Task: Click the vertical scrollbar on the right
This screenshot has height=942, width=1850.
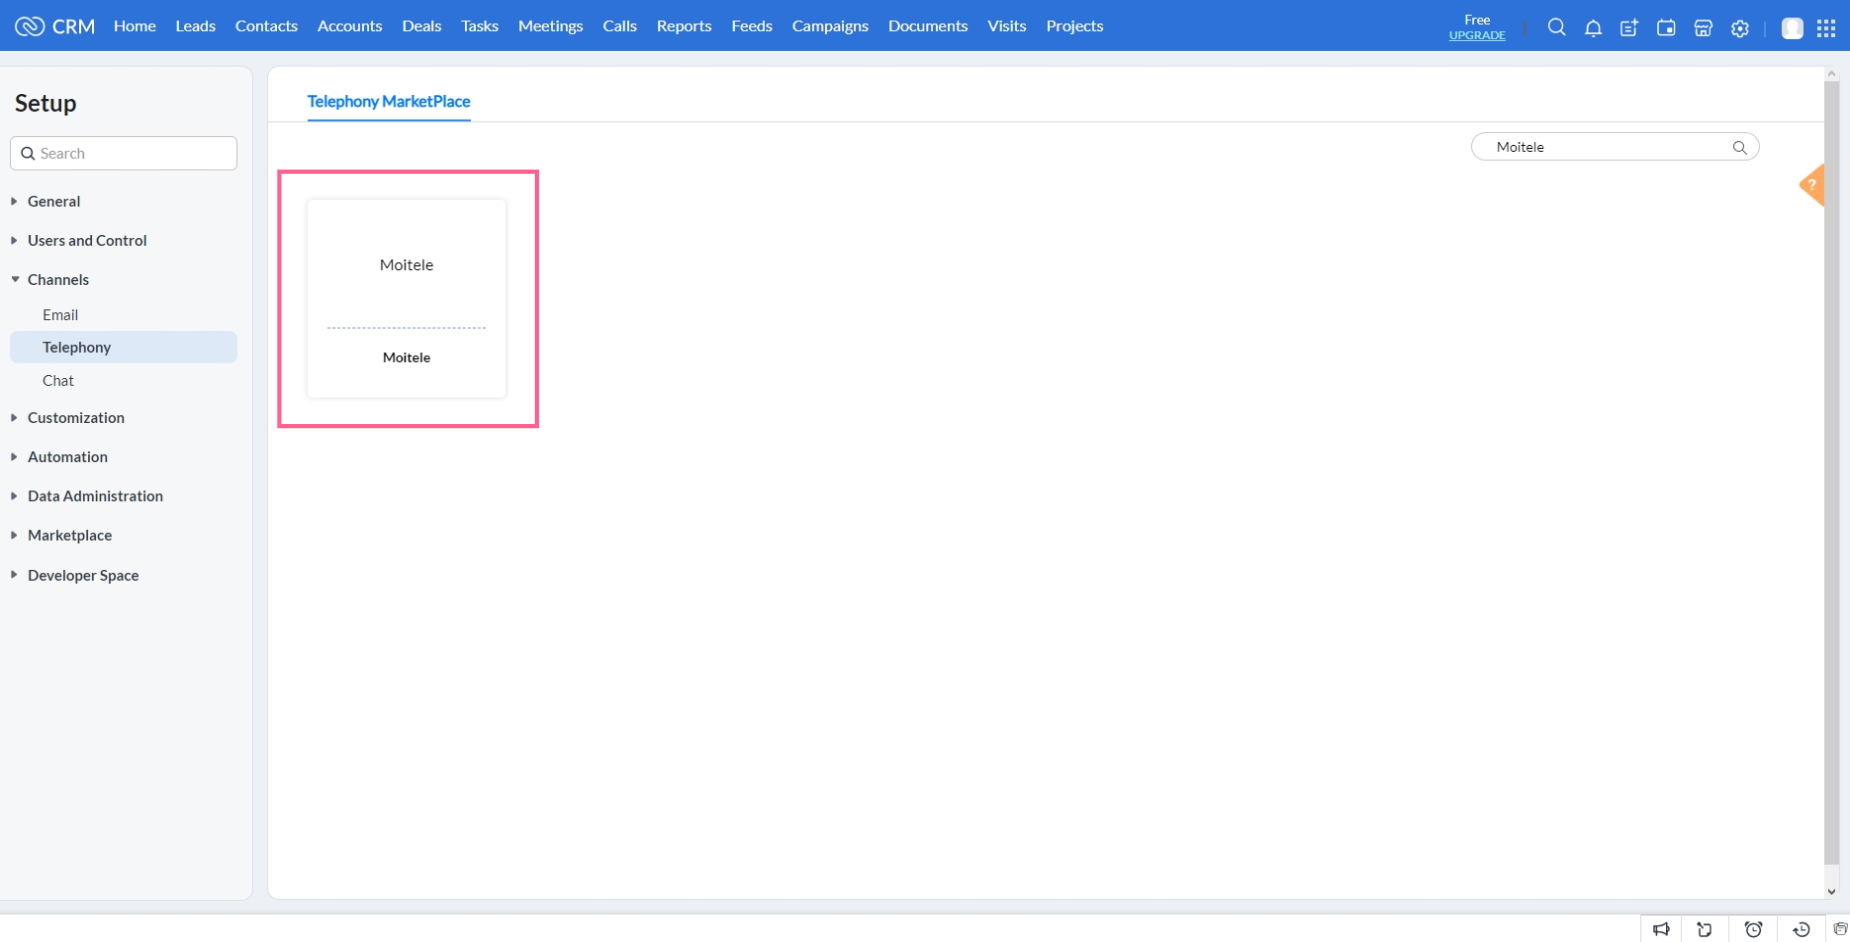Action: (x=1832, y=472)
